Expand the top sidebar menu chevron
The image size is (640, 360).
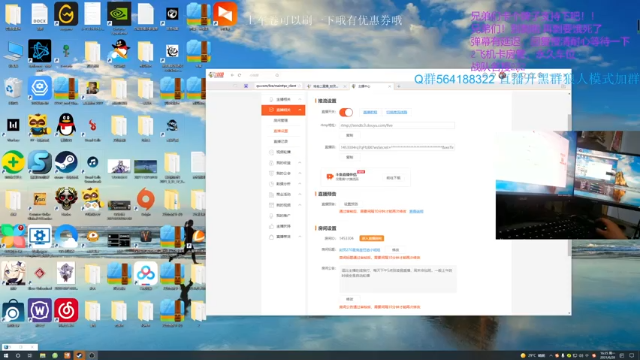(300, 99)
